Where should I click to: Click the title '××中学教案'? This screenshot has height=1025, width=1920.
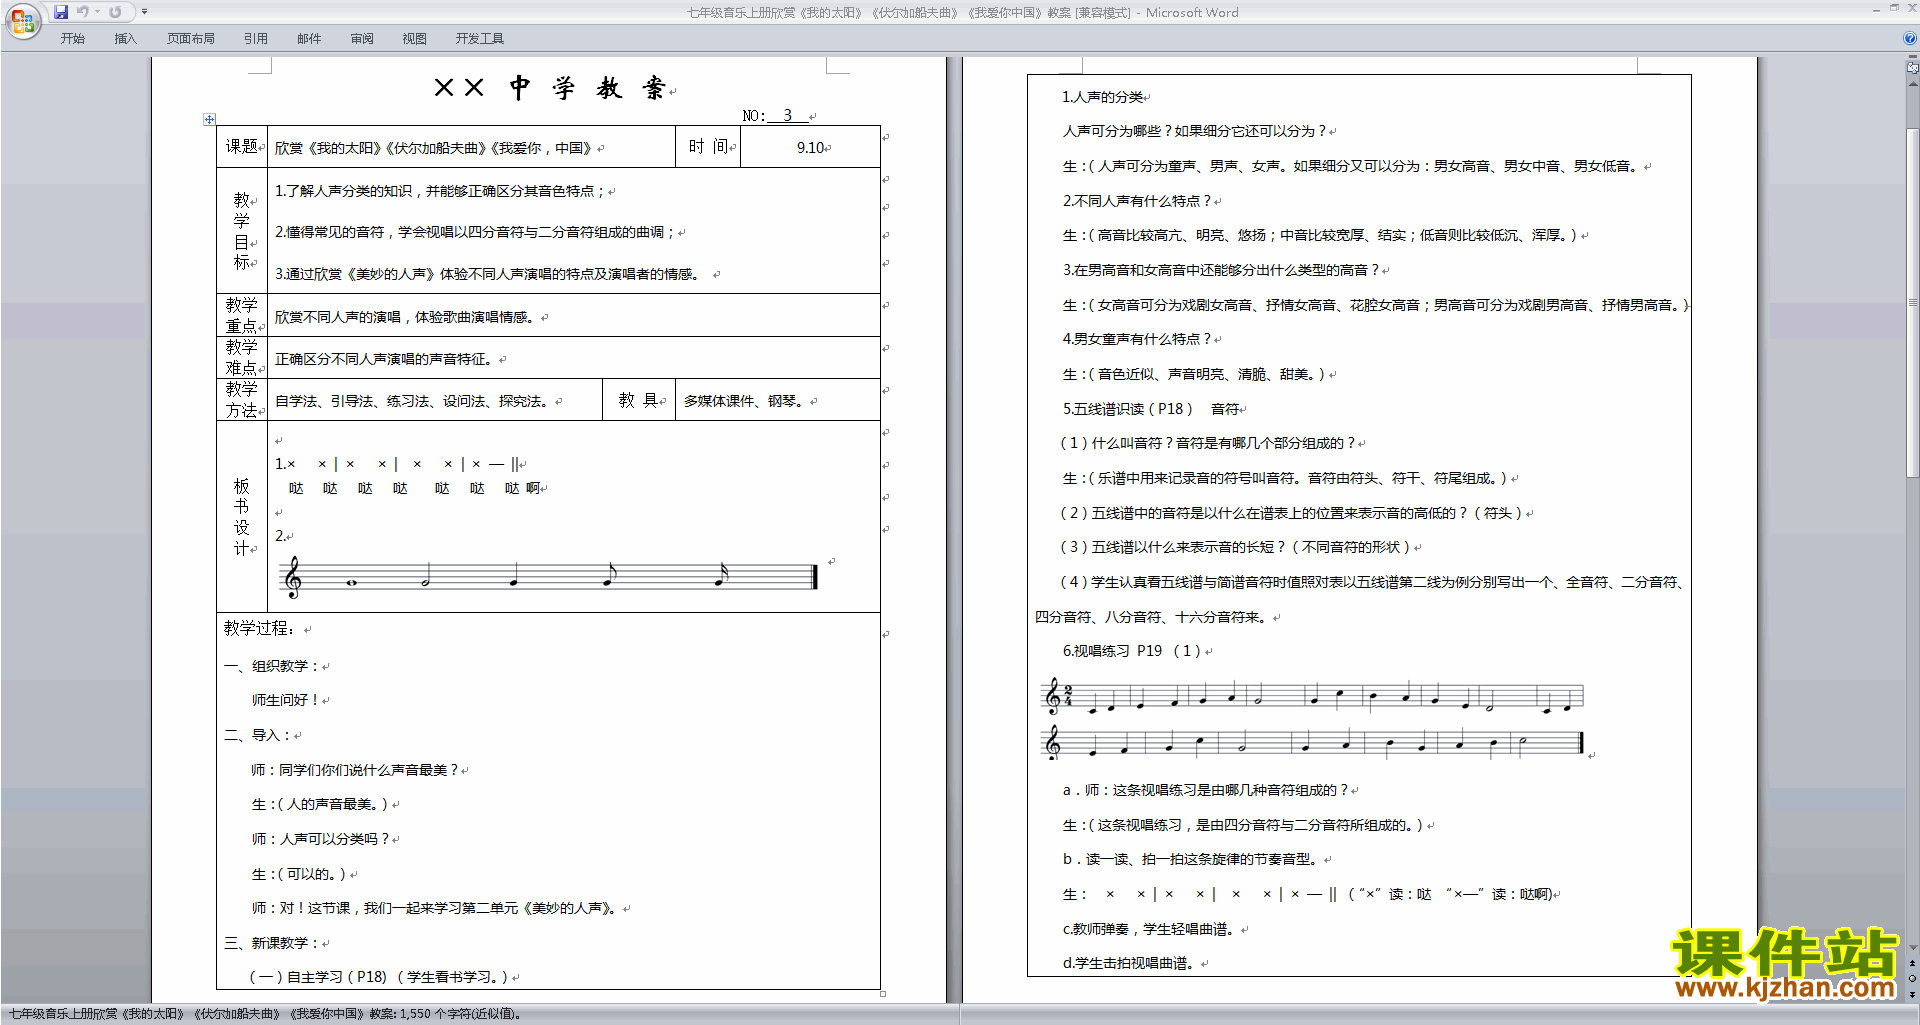click(550, 88)
